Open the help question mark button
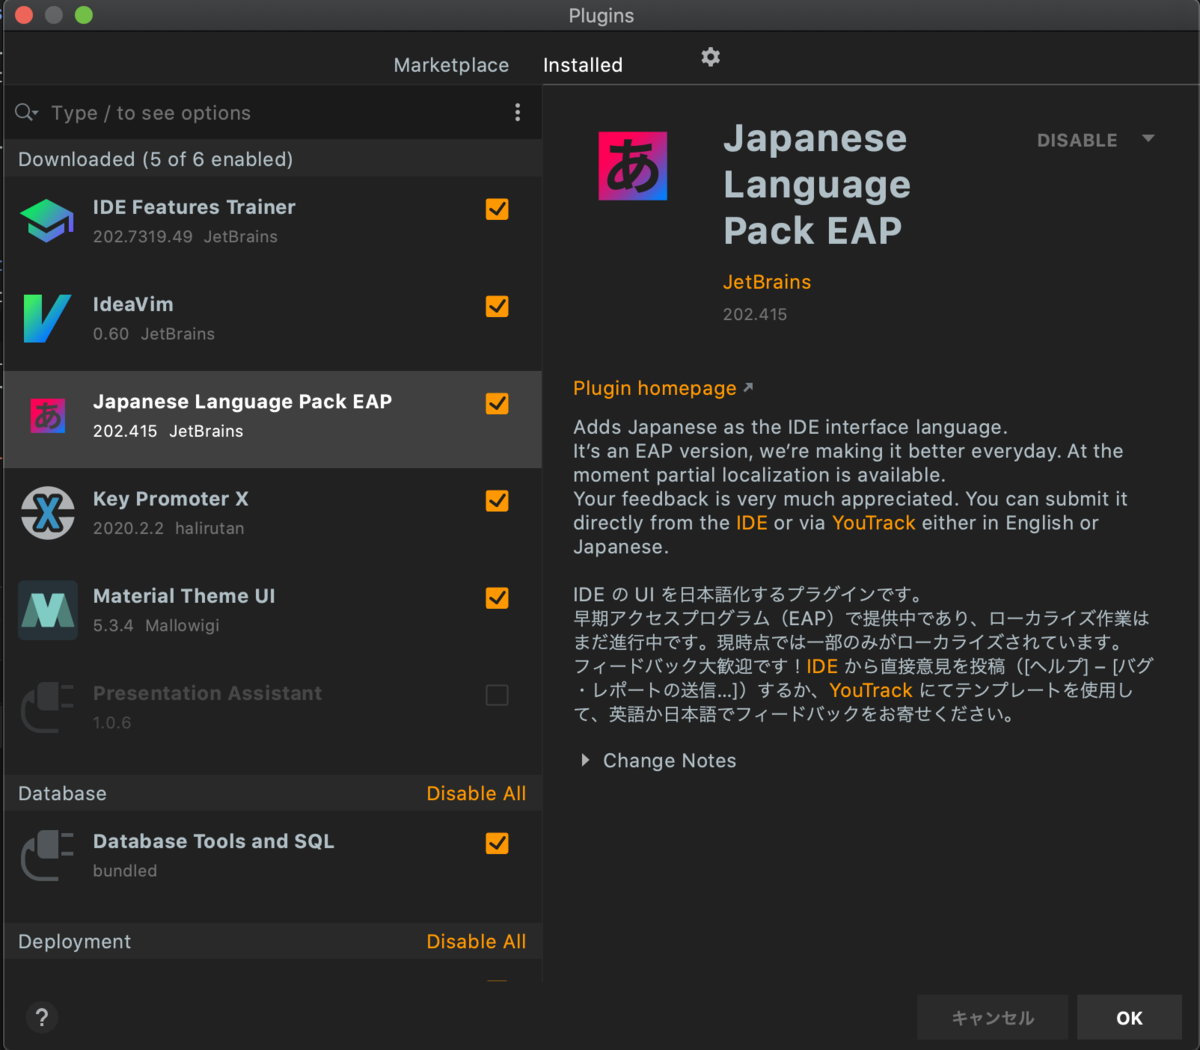 tap(41, 1017)
